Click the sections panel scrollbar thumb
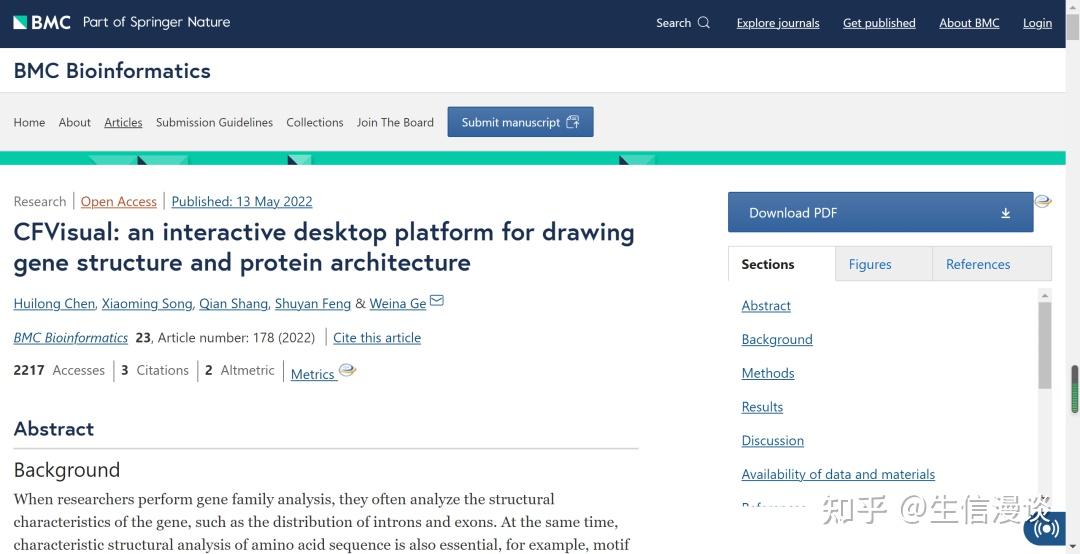1080x554 pixels. point(1045,345)
